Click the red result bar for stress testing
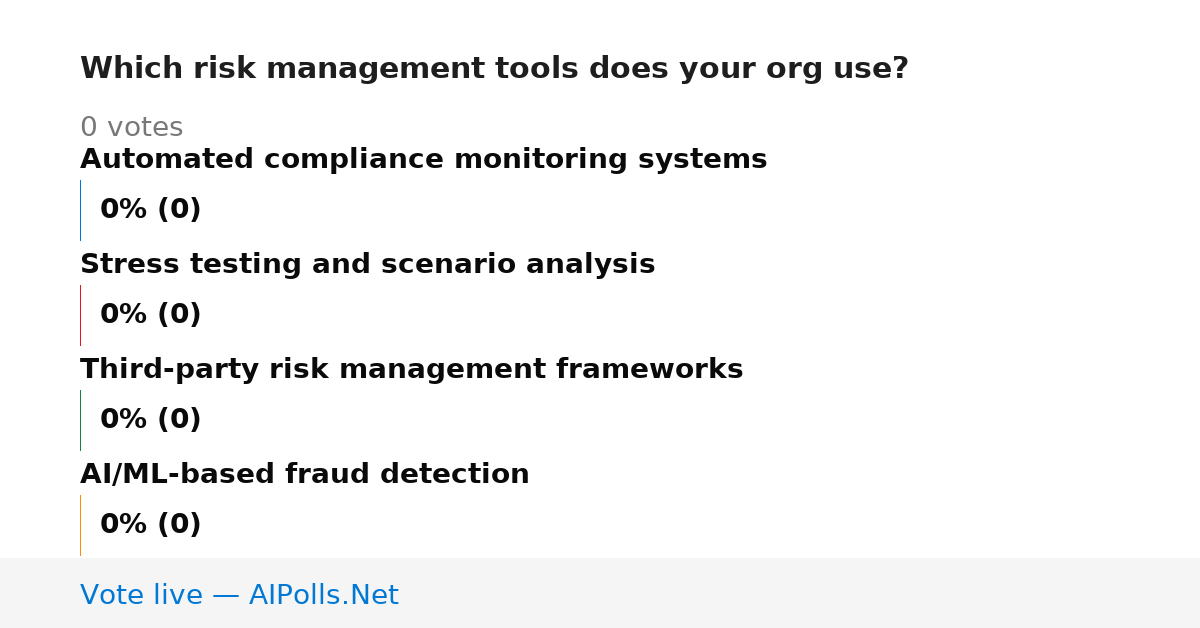The height and width of the screenshot is (628, 1200). [x=80, y=315]
